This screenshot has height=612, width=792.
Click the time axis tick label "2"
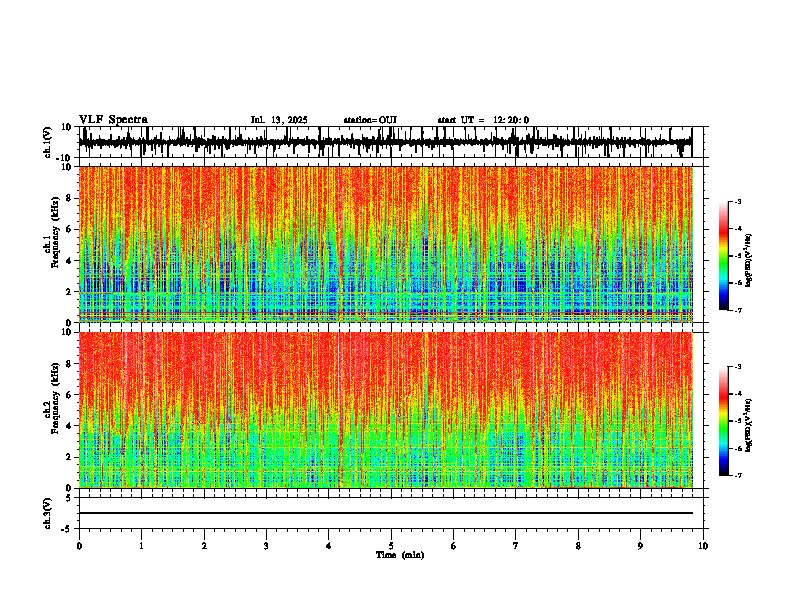[204, 546]
